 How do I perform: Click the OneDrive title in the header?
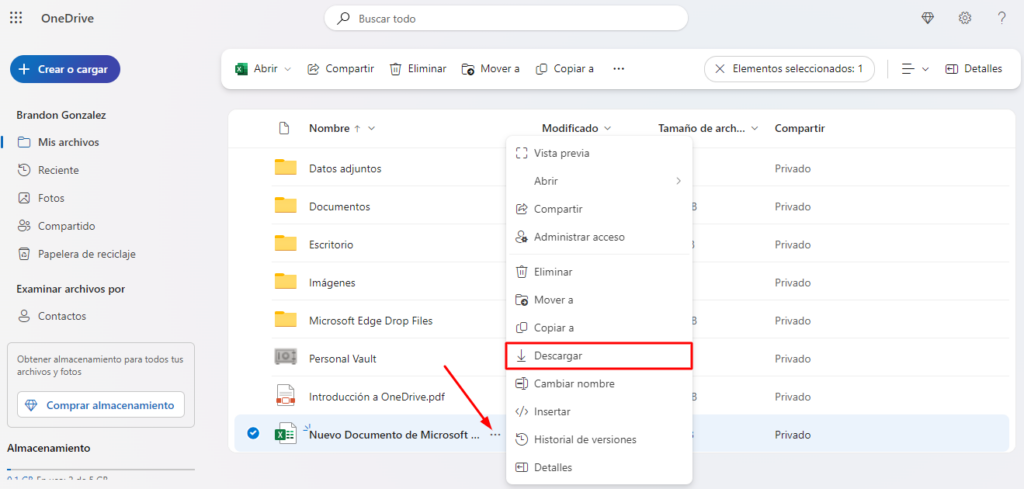[67, 18]
